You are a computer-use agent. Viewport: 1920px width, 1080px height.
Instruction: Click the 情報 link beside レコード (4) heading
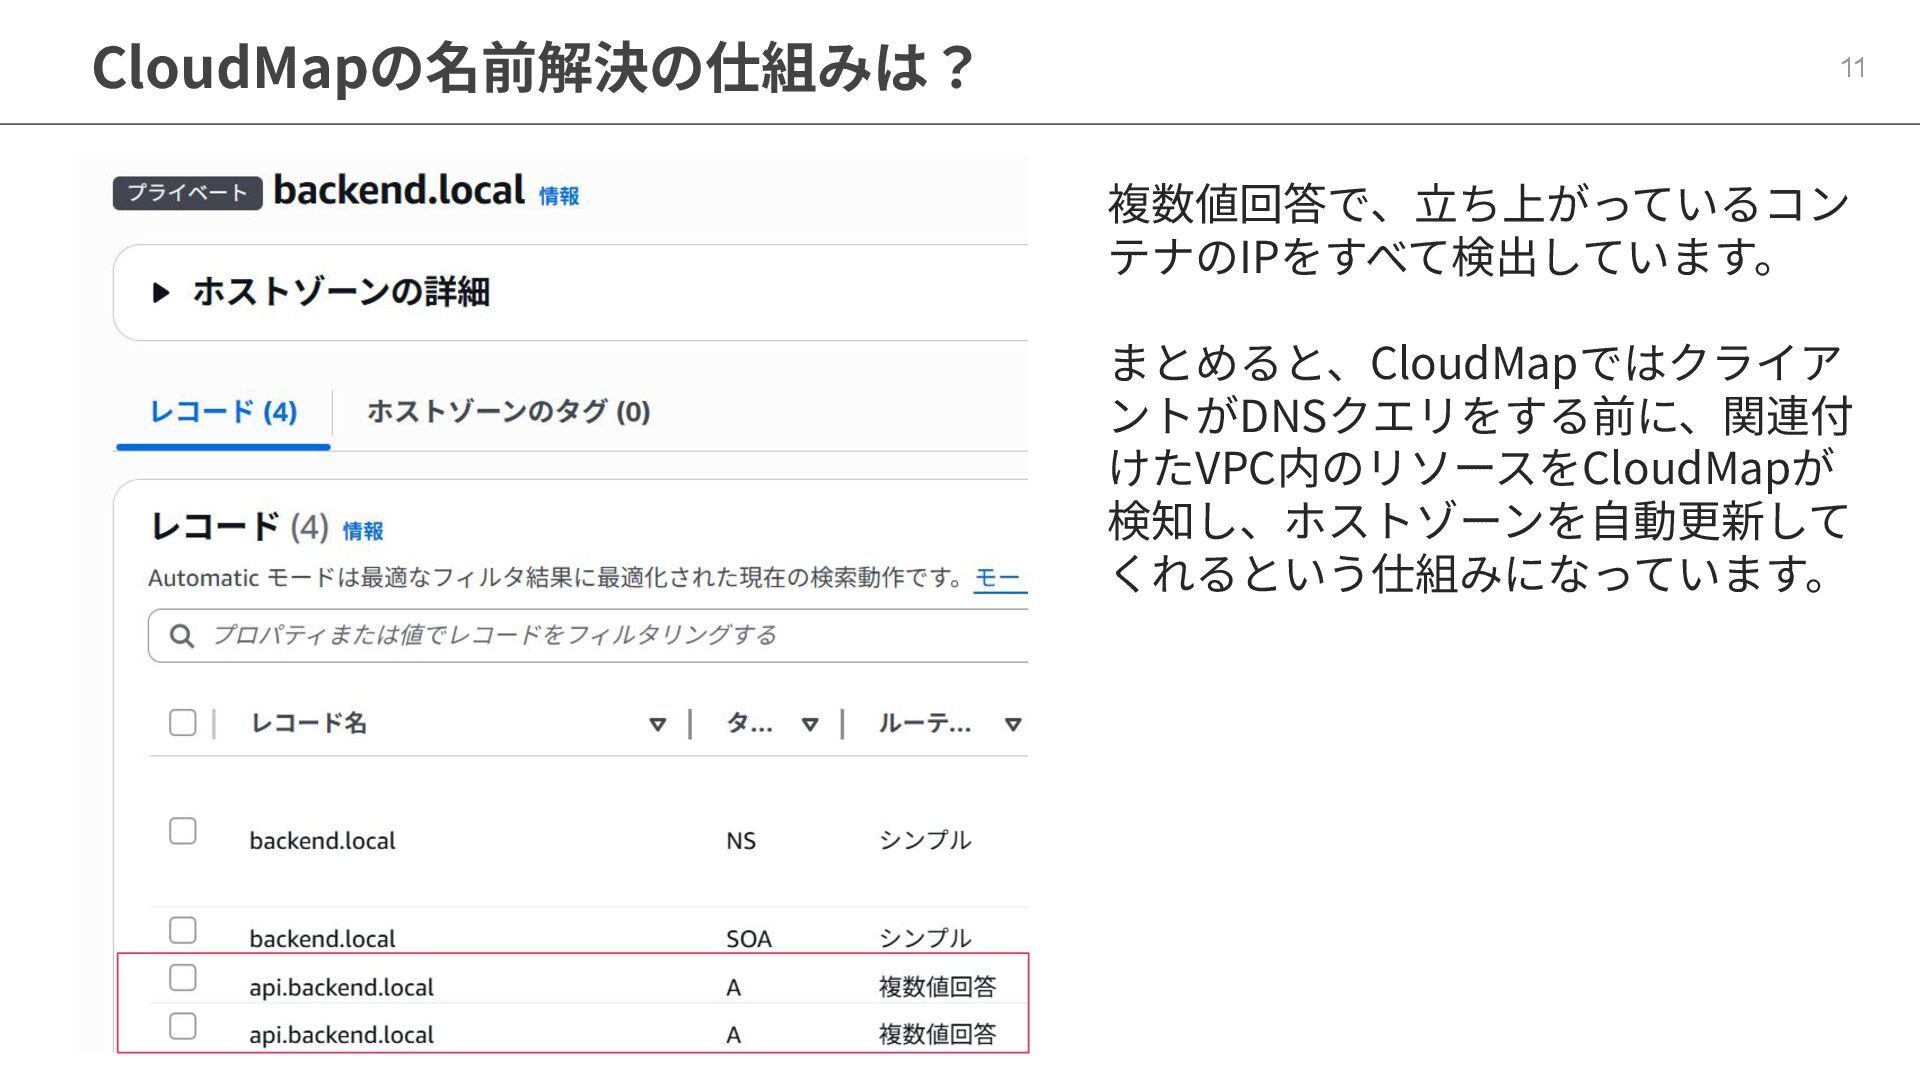(x=363, y=531)
